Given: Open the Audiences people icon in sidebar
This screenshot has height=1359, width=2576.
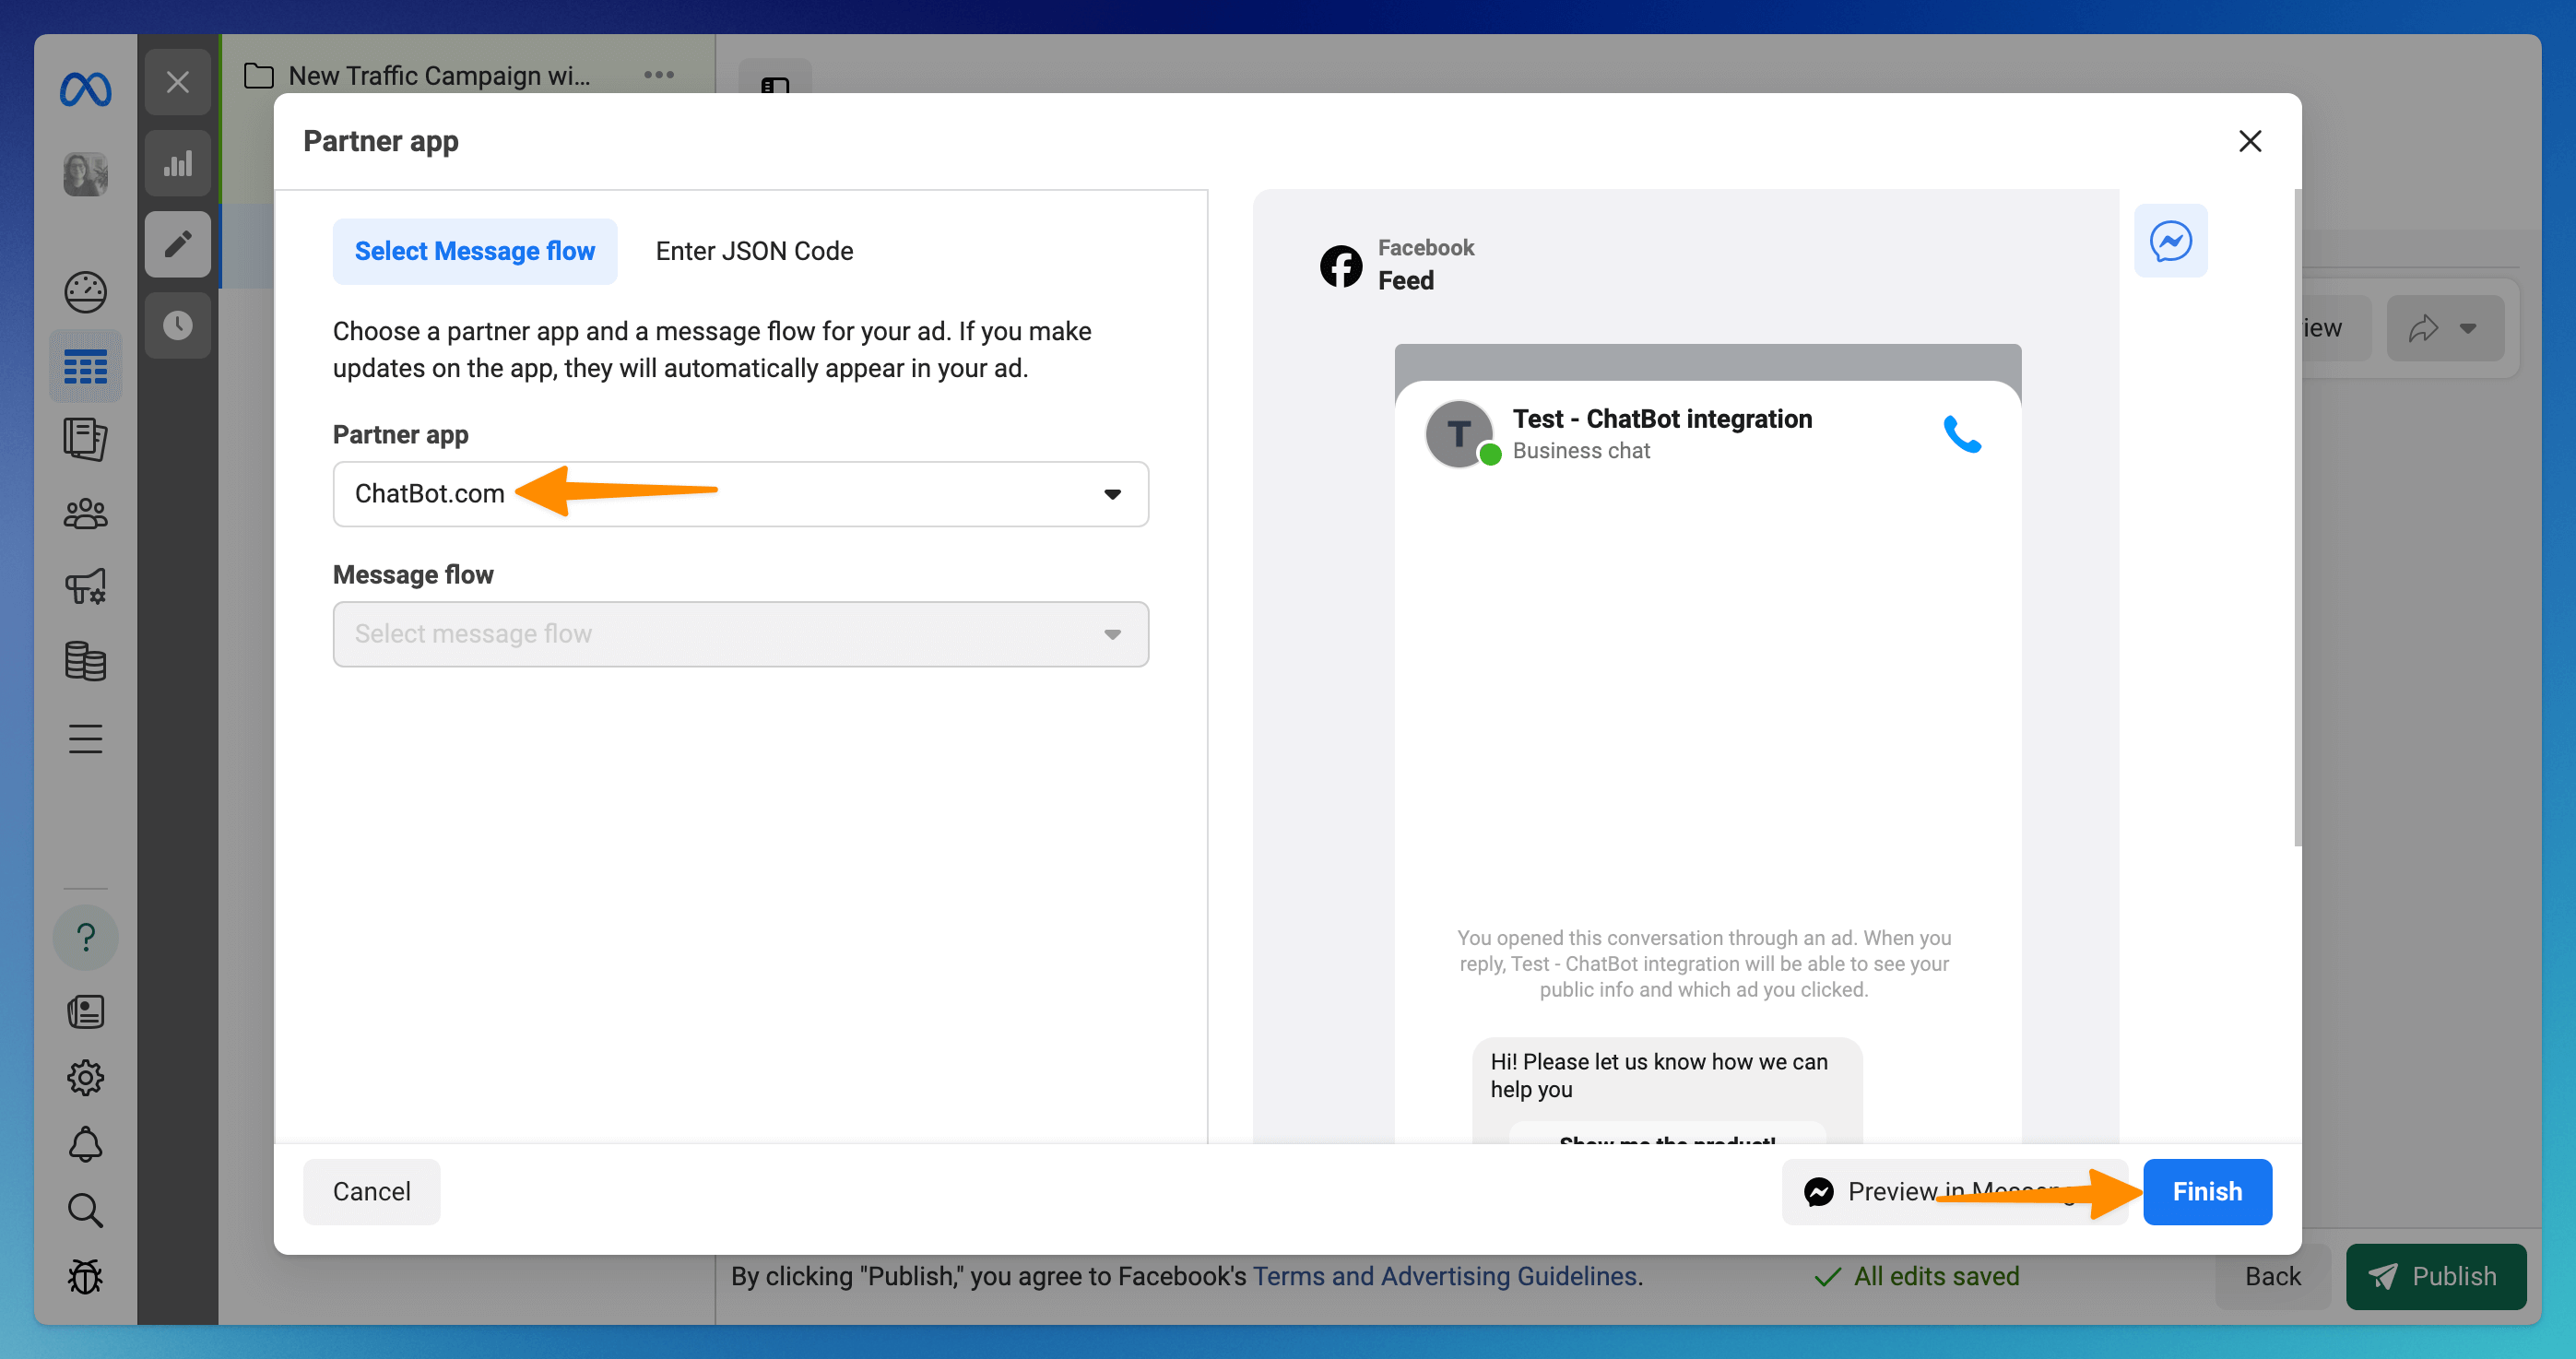Looking at the screenshot, I should tap(85, 514).
